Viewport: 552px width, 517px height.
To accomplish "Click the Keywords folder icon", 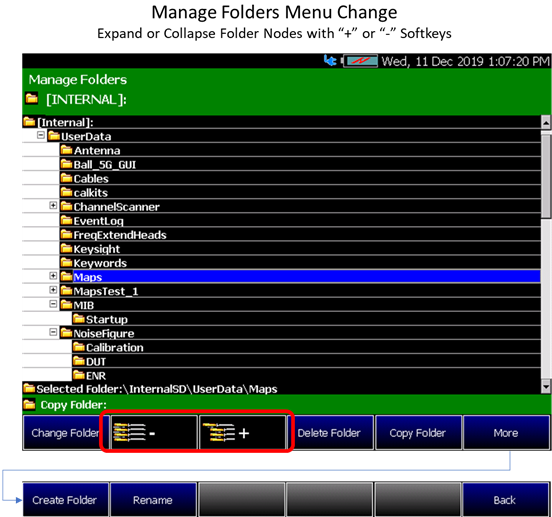I will pyautogui.click(x=66, y=263).
